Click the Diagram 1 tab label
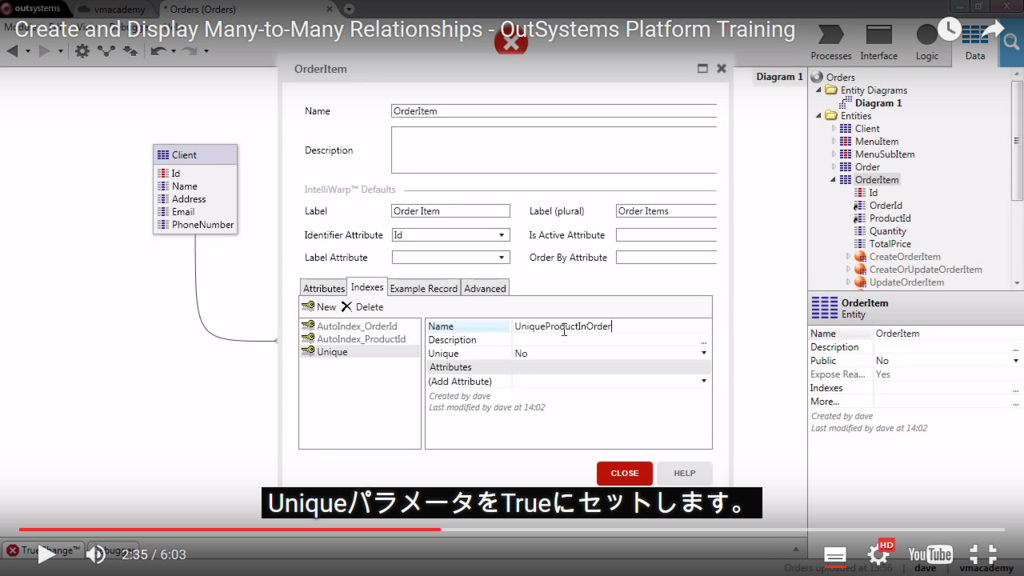This screenshot has width=1024, height=576. coord(779,76)
